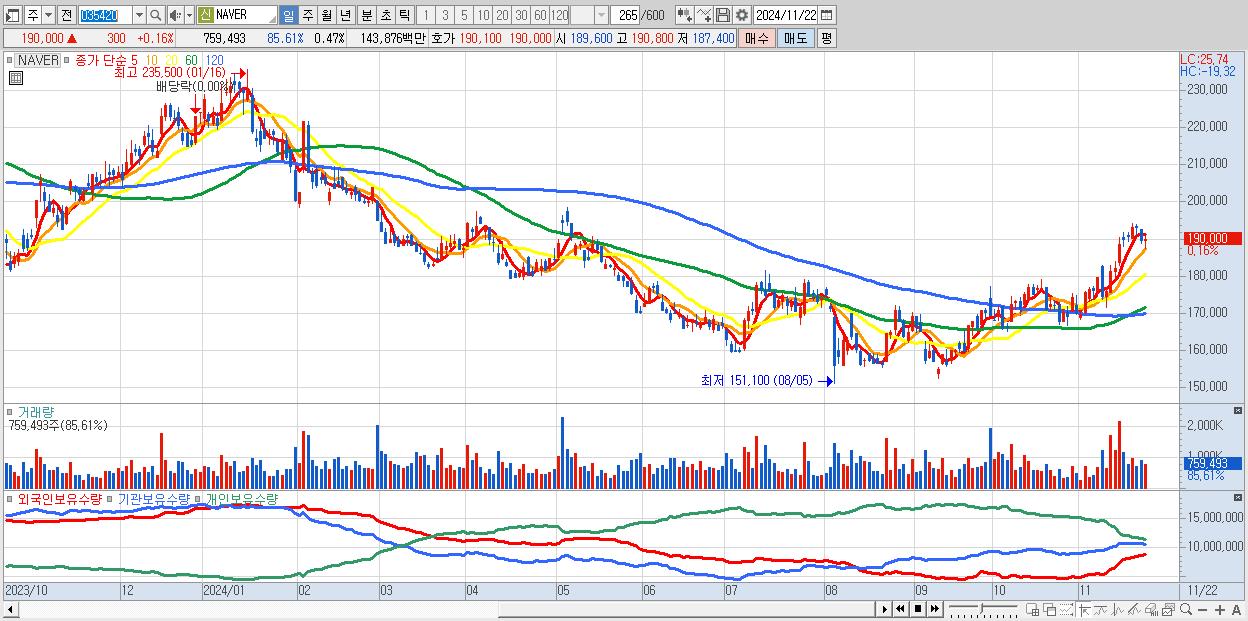Viewport: 1248px width, 621px height.
Task: Toggle 개인보유수량 legend marker
Action: pyautogui.click(x=198, y=498)
